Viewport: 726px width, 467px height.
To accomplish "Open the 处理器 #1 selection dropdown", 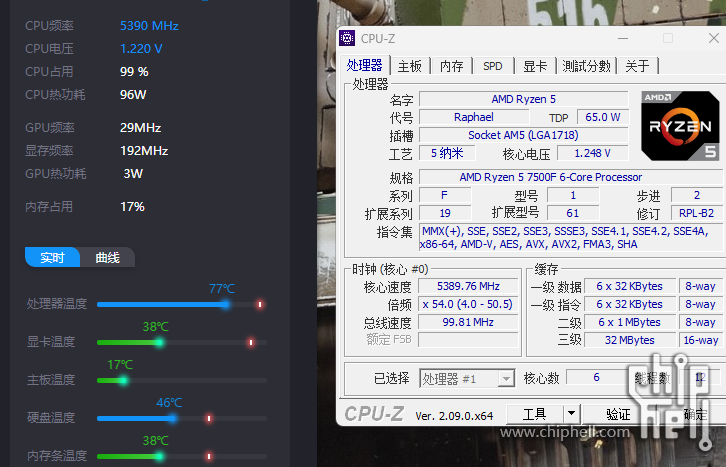I will [x=467, y=379].
